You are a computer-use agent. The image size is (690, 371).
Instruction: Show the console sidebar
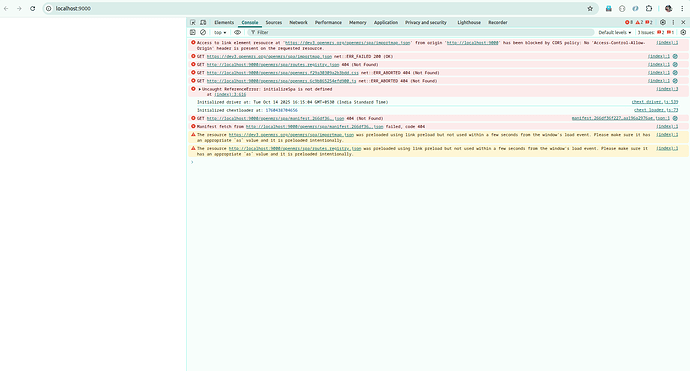click(x=193, y=33)
